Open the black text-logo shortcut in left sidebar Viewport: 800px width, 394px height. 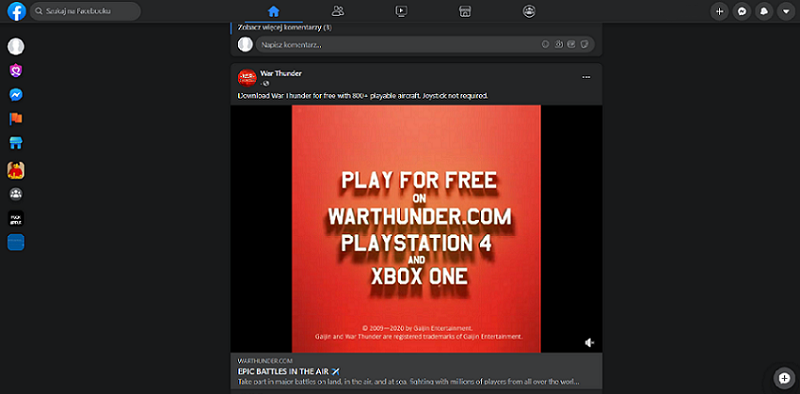coord(16,218)
